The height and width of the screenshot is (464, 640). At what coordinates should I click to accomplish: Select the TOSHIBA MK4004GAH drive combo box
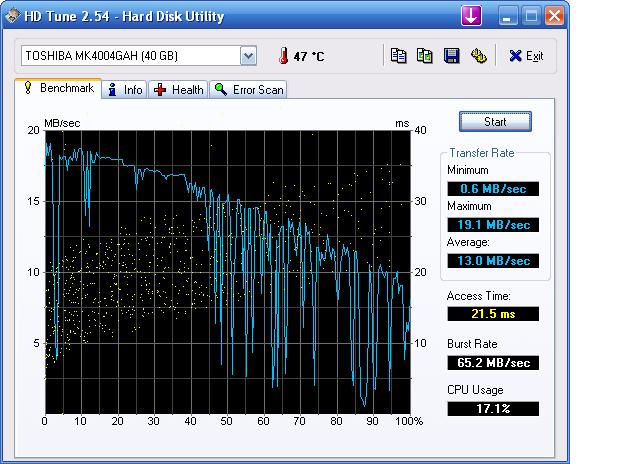pyautogui.click(x=139, y=56)
